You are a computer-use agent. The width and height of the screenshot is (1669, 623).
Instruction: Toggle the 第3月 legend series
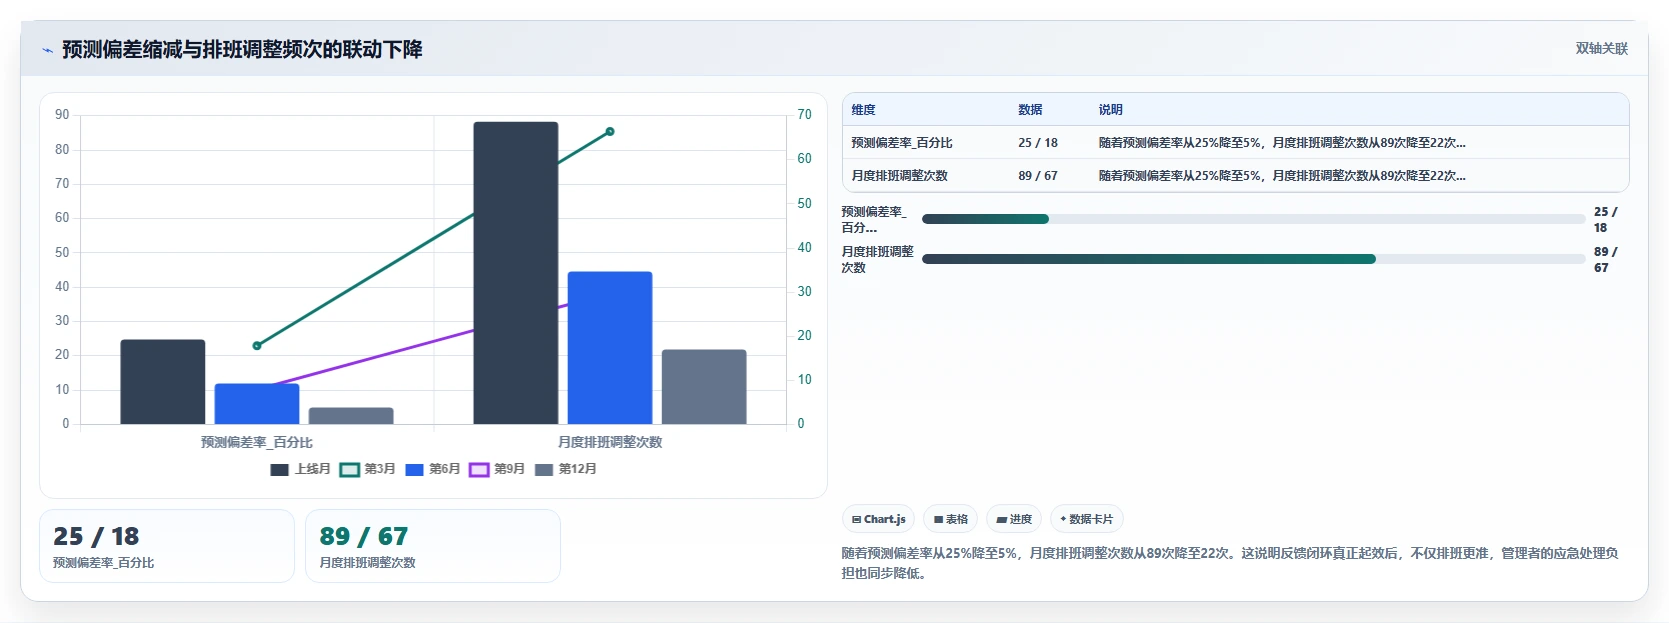point(368,469)
